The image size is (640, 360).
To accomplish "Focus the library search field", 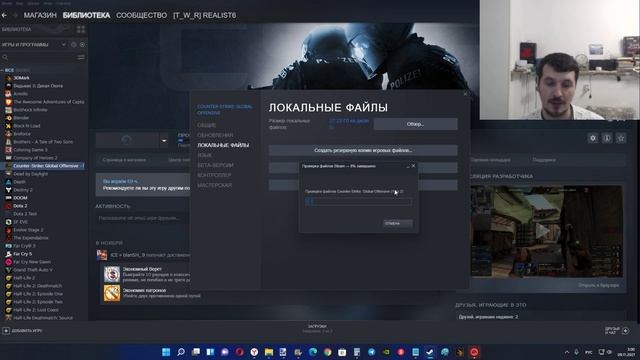I will click(x=39, y=57).
